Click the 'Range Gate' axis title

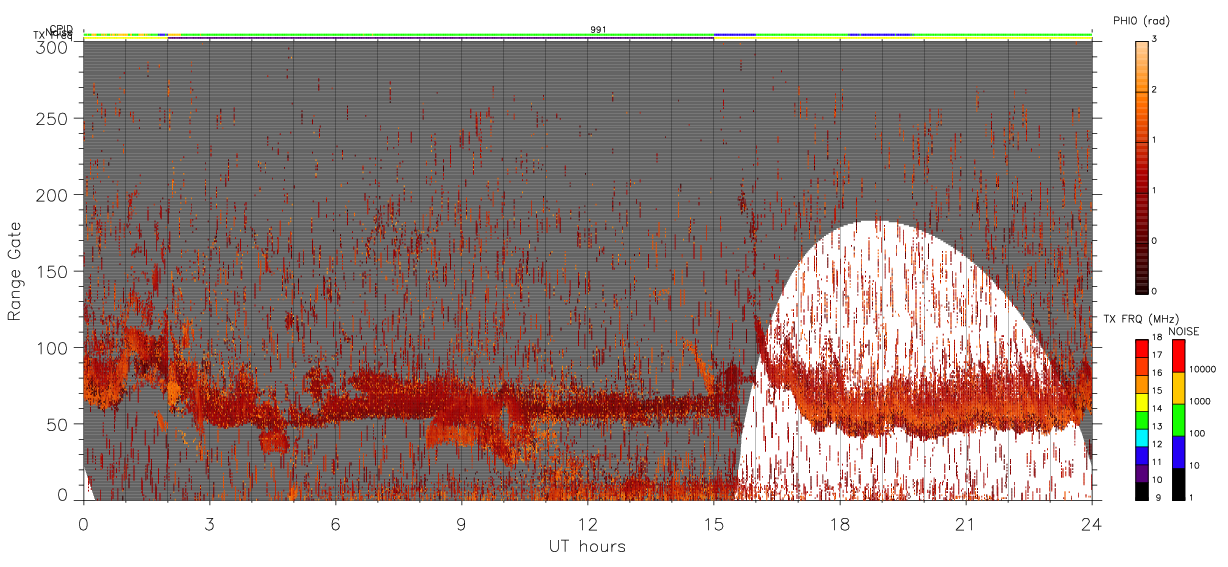[15, 271]
